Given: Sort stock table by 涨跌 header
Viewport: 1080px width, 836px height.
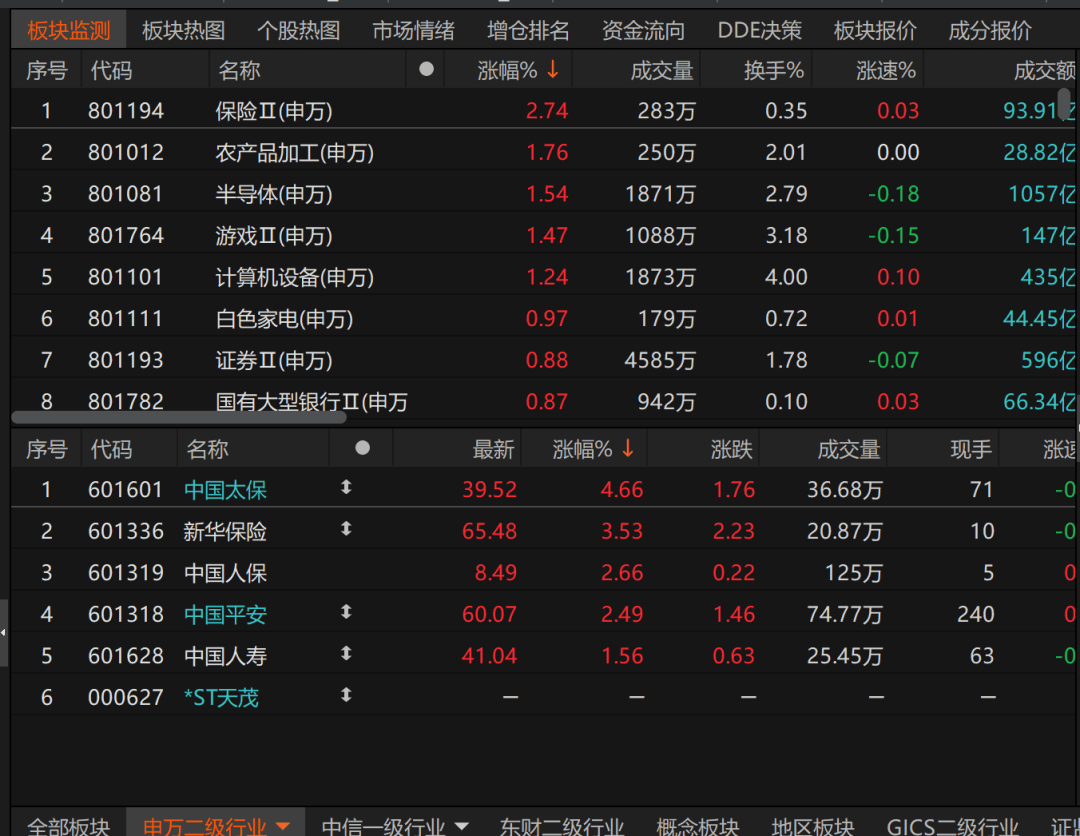Looking at the screenshot, I should 731,450.
